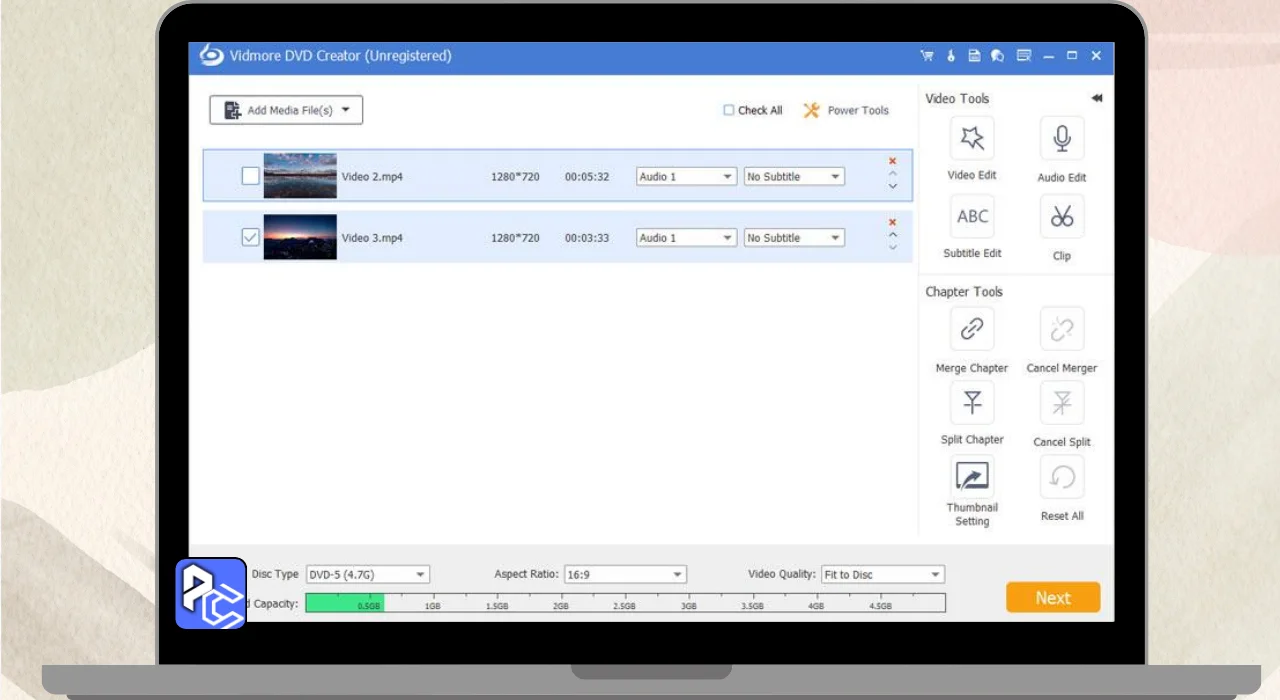
Task: Click the Reset All icon
Action: coord(1062,478)
